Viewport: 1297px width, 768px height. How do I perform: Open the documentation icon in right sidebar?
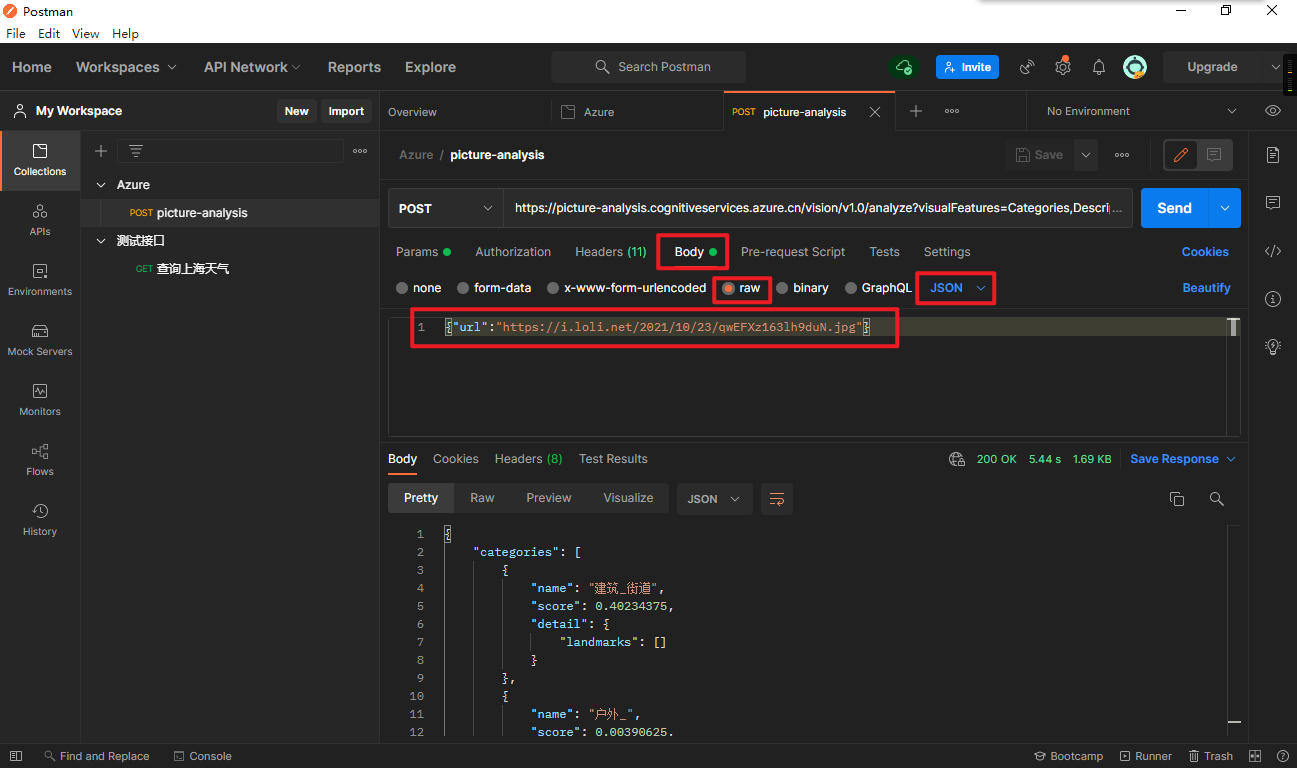pyautogui.click(x=1273, y=155)
